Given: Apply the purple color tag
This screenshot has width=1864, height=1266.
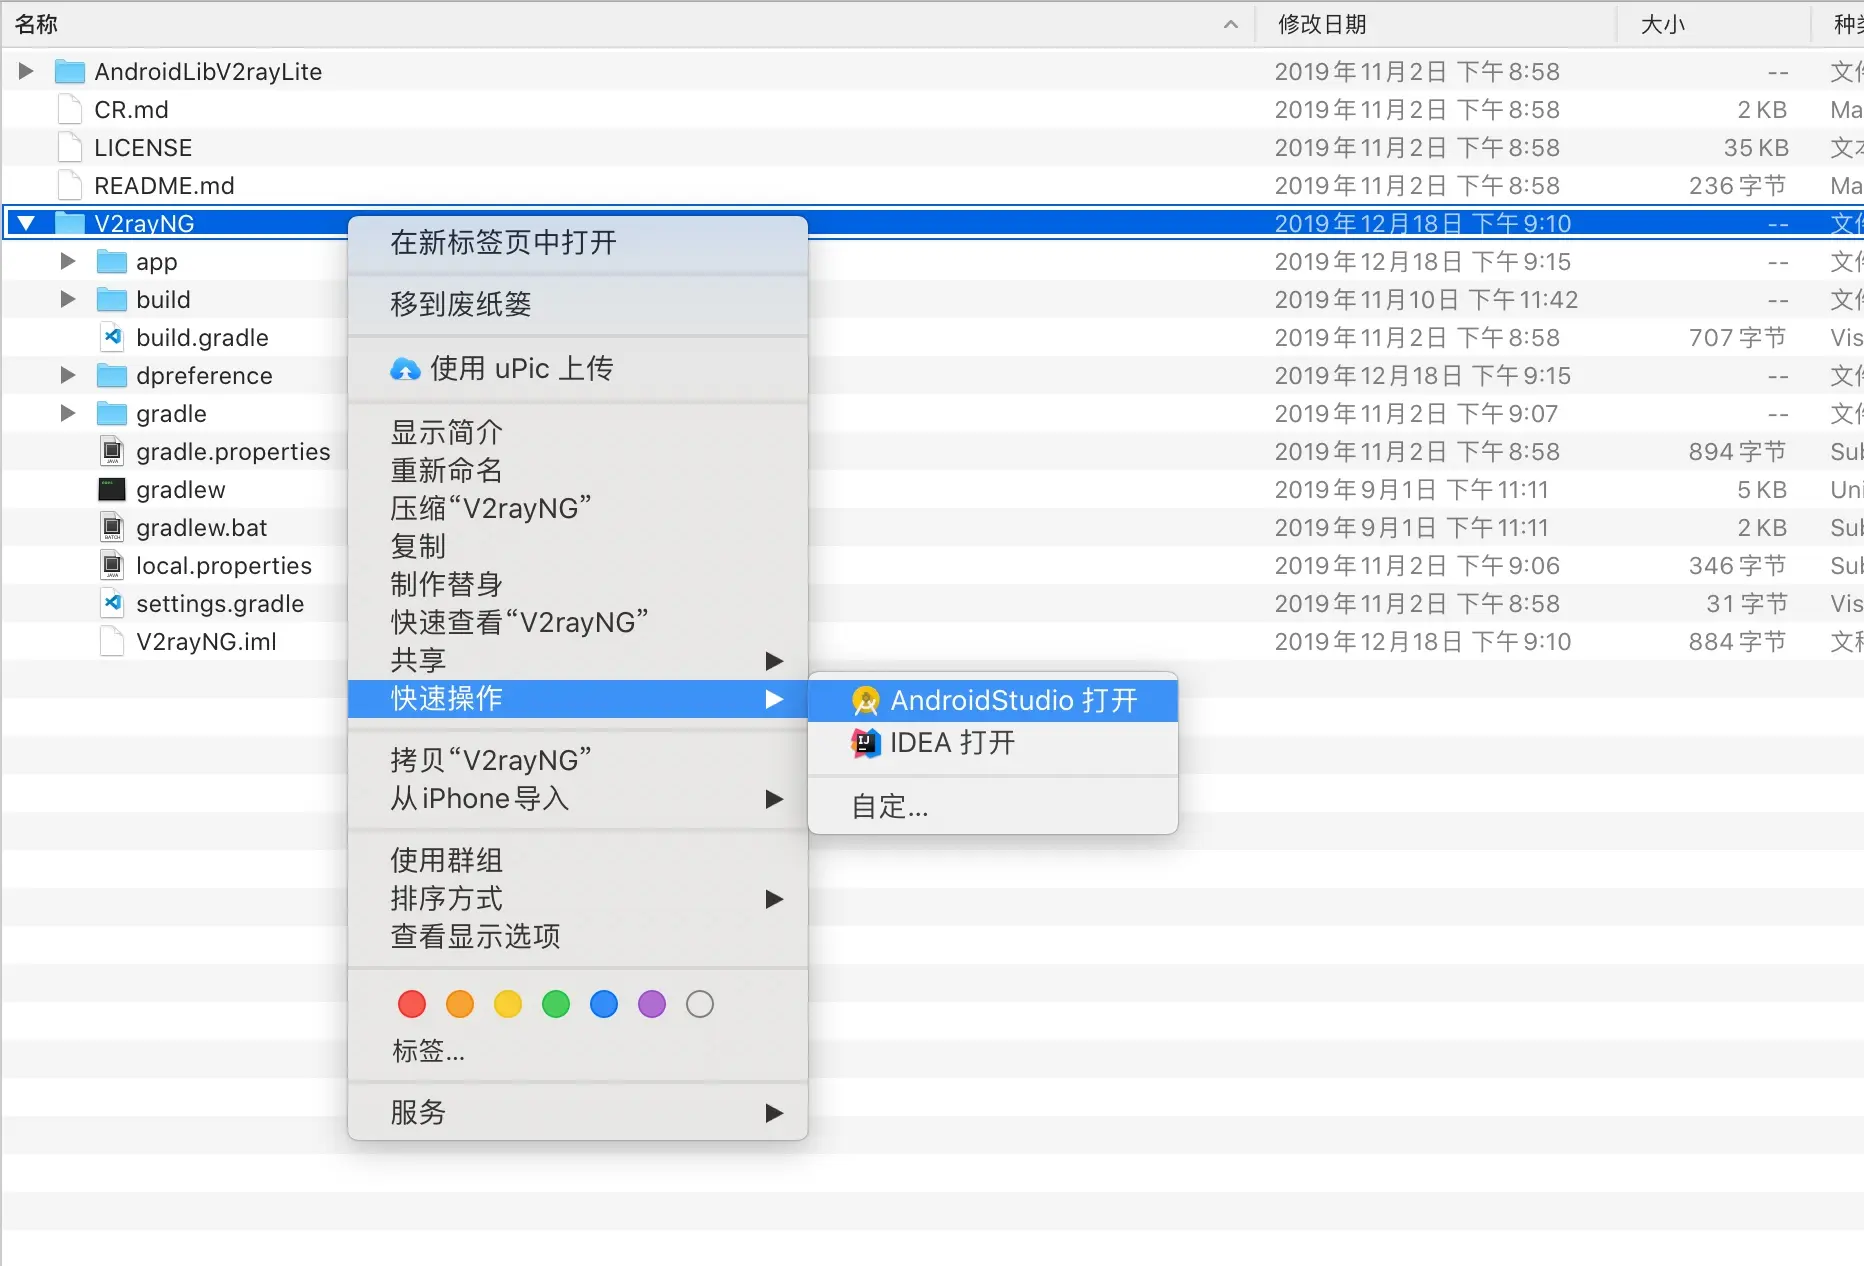Looking at the screenshot, I should point(652,1004).
